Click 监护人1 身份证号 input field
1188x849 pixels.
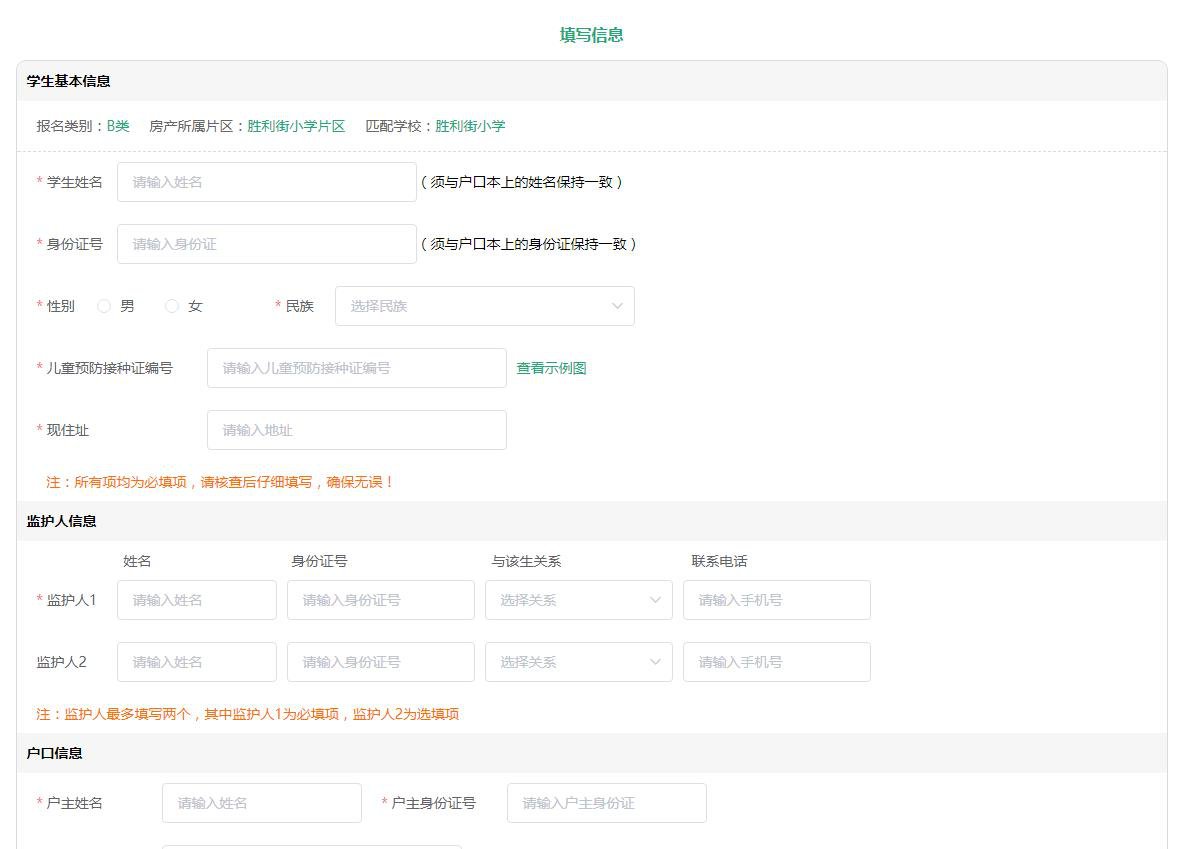click(380, 600)
